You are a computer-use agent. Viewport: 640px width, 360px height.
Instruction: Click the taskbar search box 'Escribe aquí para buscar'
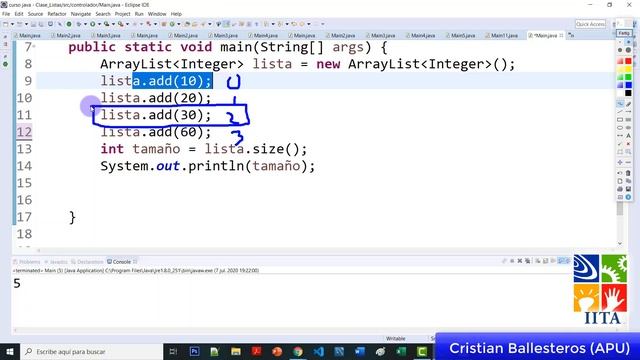click(x=91, y=351)
